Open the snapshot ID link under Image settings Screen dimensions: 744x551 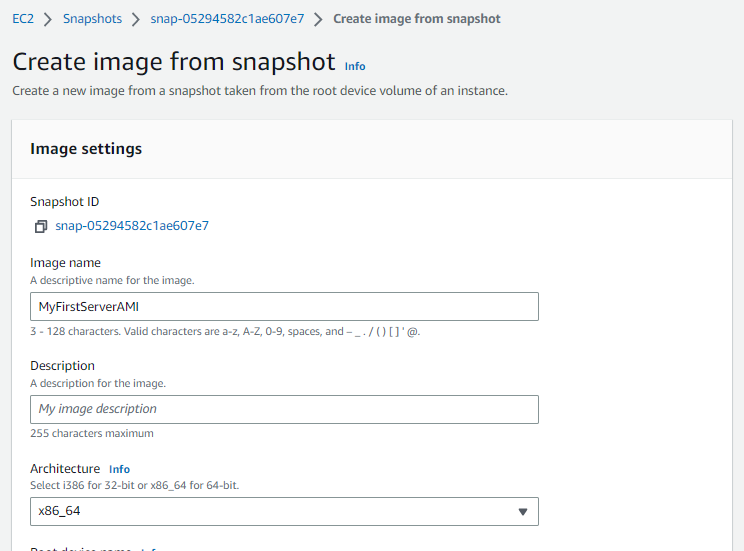(132, 226)
